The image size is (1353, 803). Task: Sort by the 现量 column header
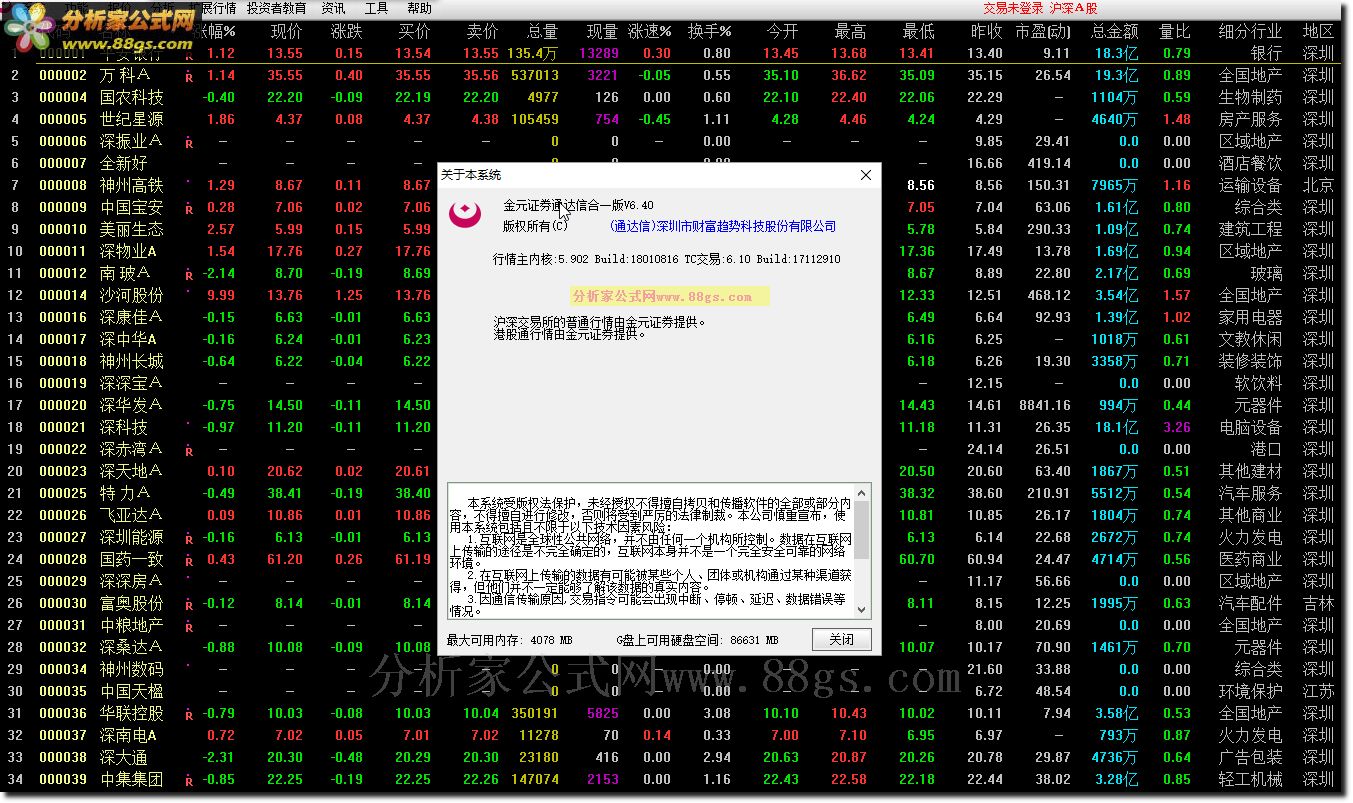(602, 32)
